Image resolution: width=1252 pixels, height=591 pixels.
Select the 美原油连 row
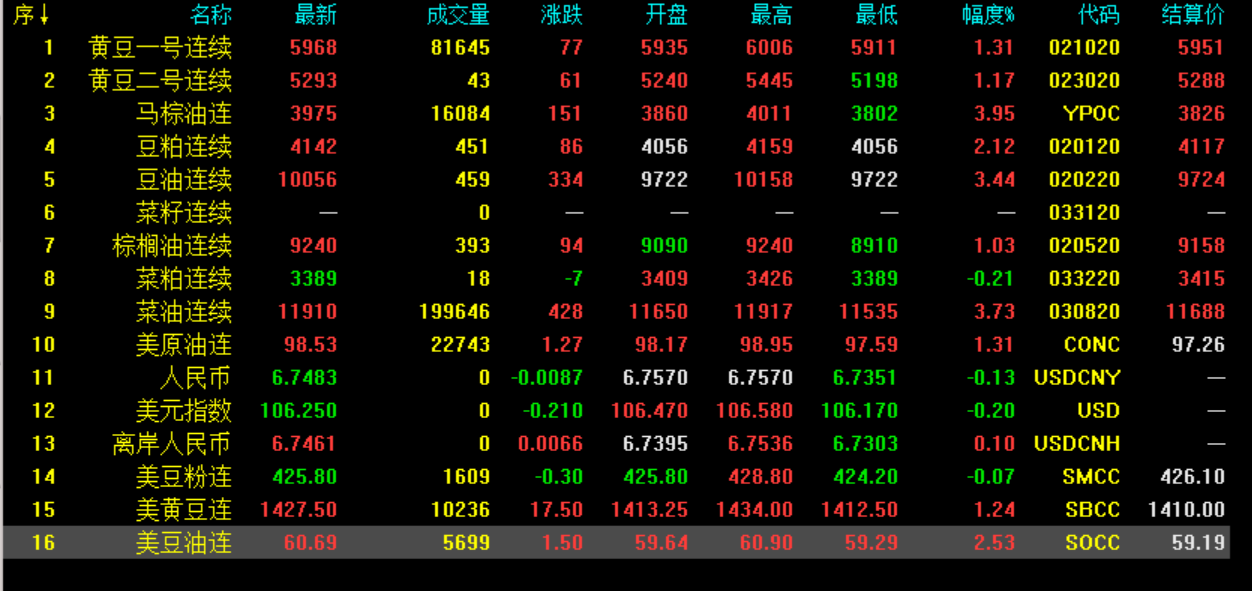[x=616, y=344]
